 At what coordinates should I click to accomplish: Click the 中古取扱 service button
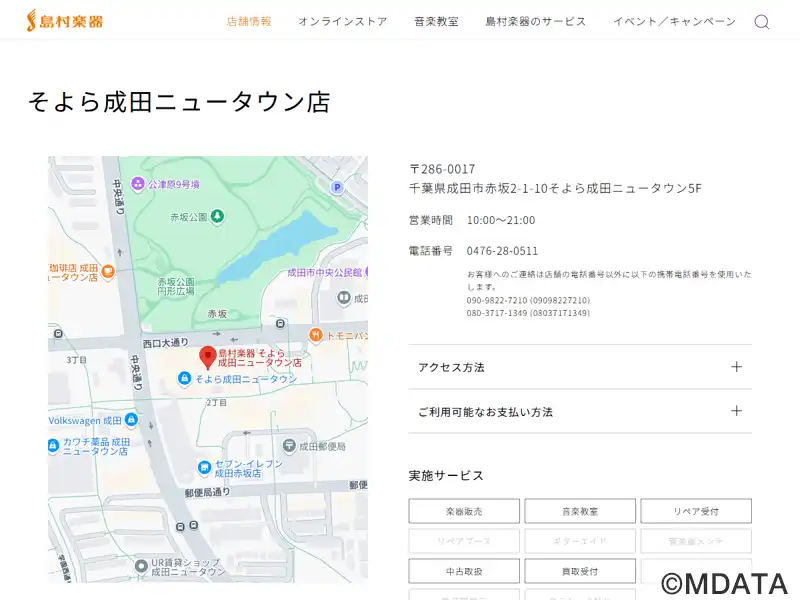464,571
